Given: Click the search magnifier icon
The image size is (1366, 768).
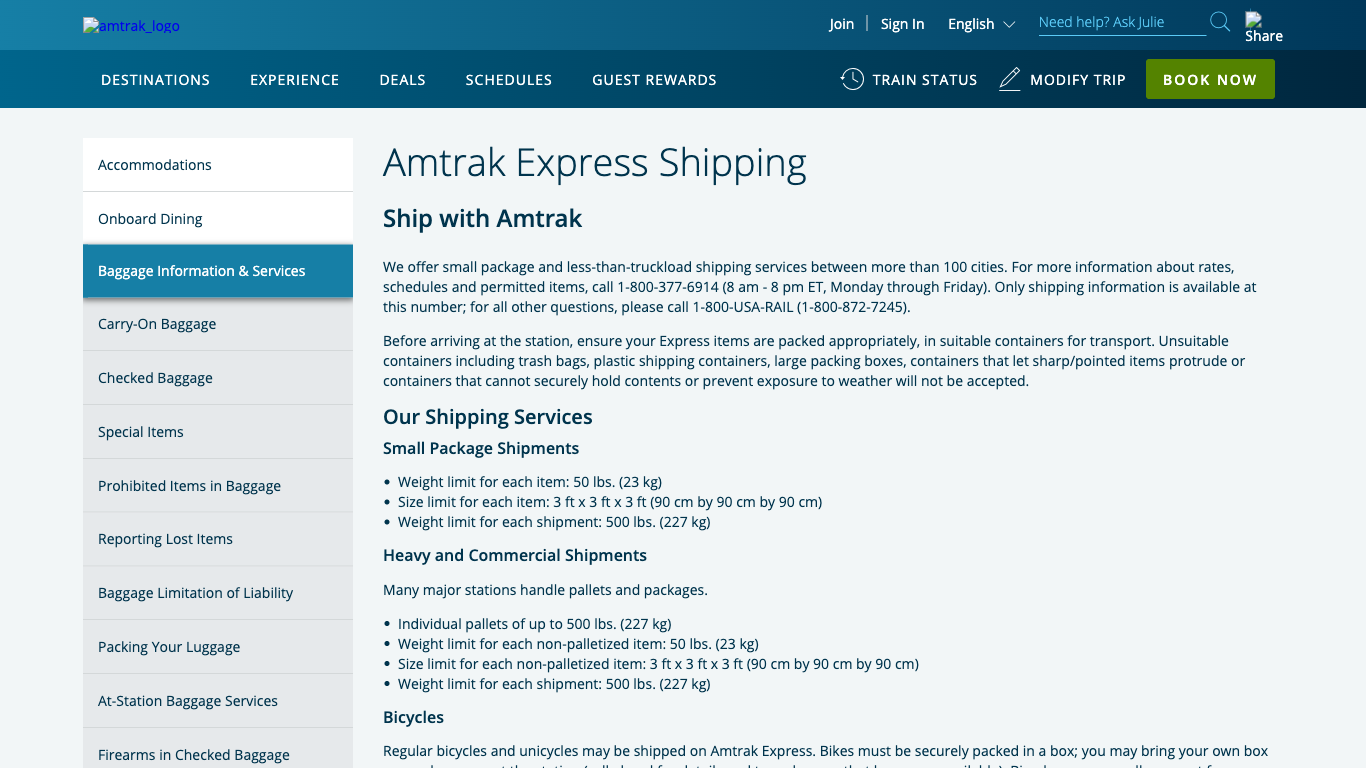Looking at the screenshot, I should click(x=1220, y=22).
